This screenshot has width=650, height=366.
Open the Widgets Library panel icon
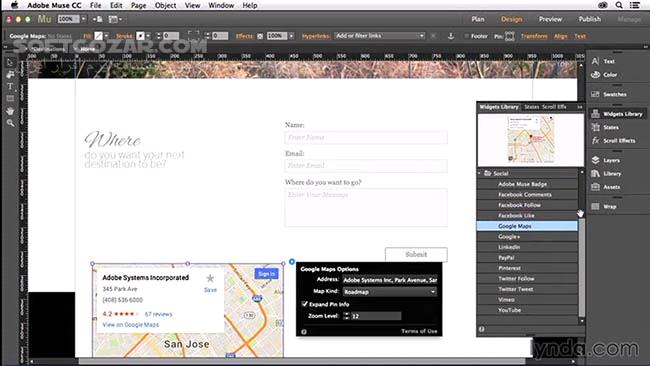coord(595,114)
